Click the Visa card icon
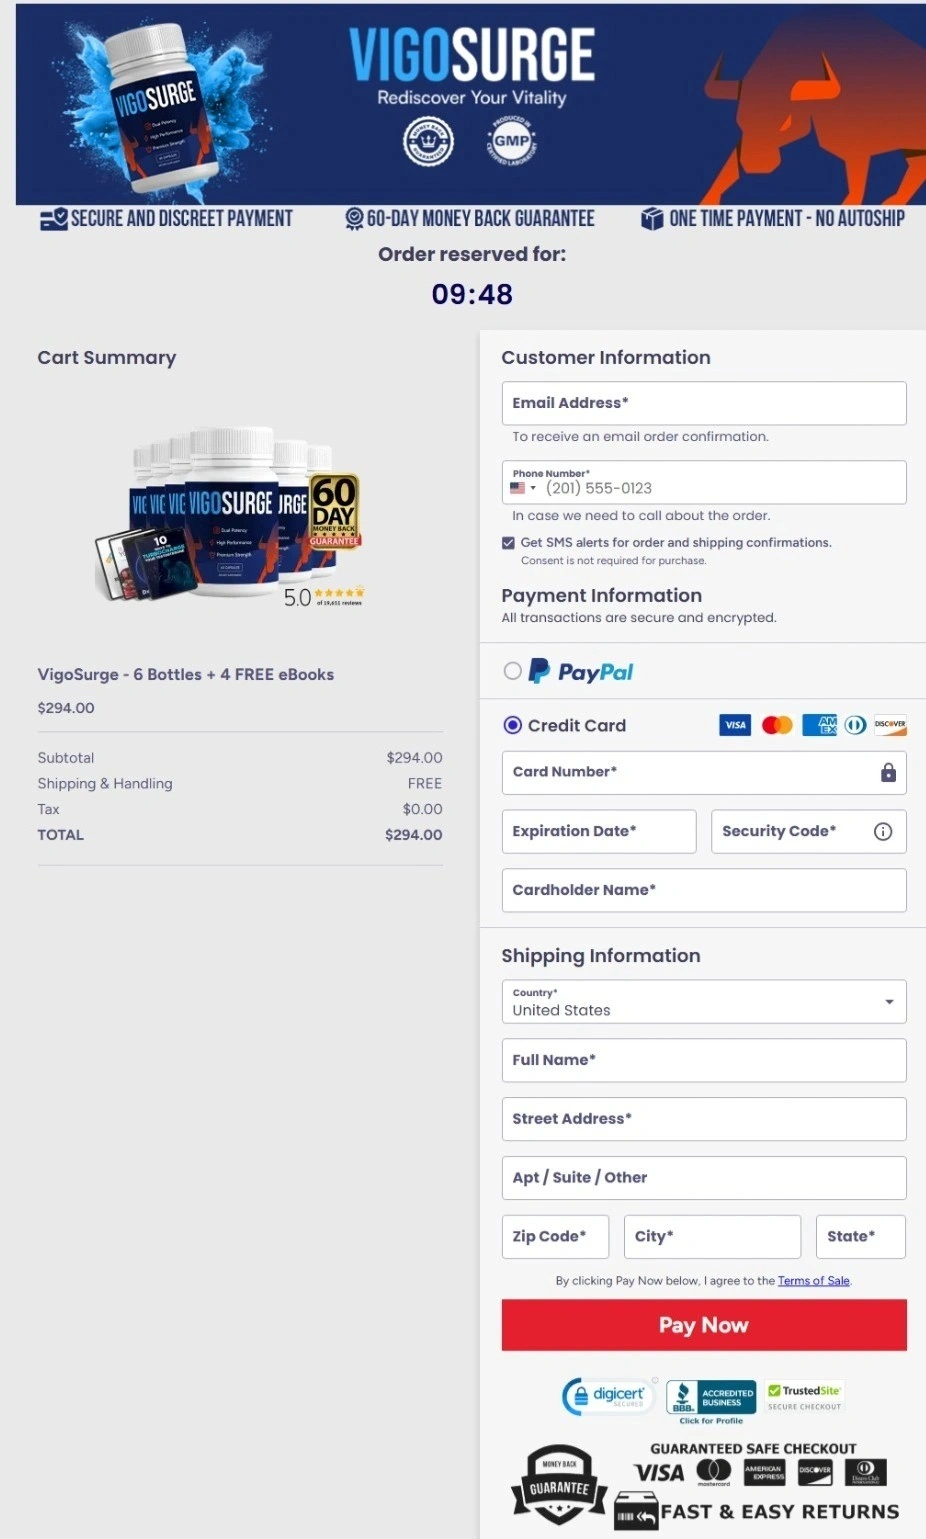The image size is (926, 1539). (735, 724)
